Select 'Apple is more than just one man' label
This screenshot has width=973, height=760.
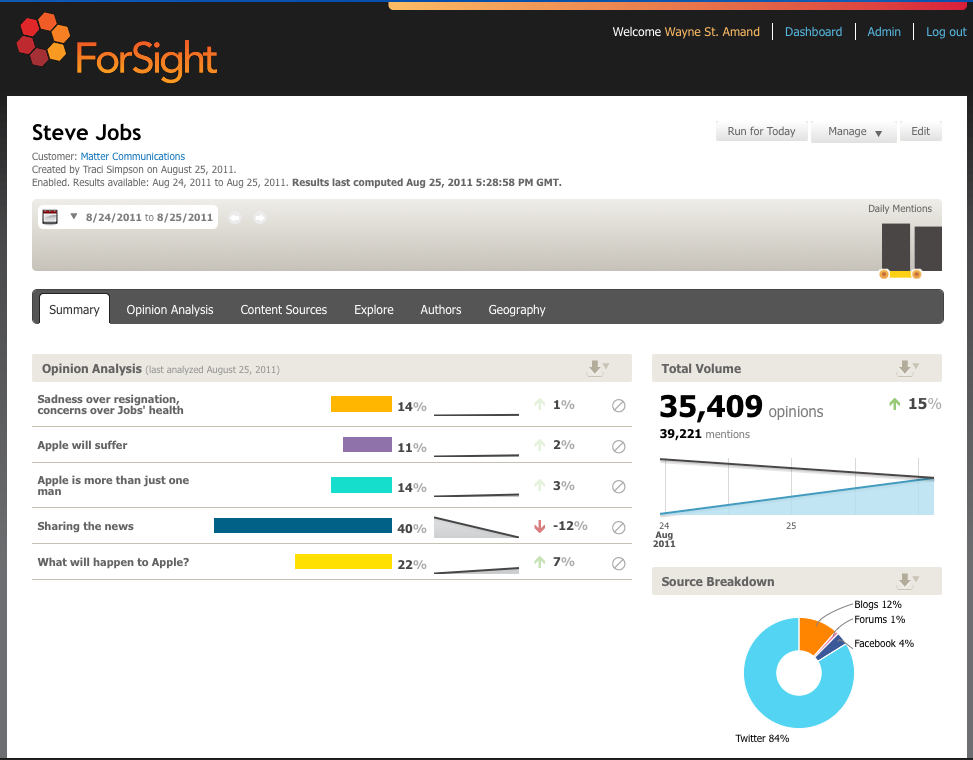click(113, 485)
